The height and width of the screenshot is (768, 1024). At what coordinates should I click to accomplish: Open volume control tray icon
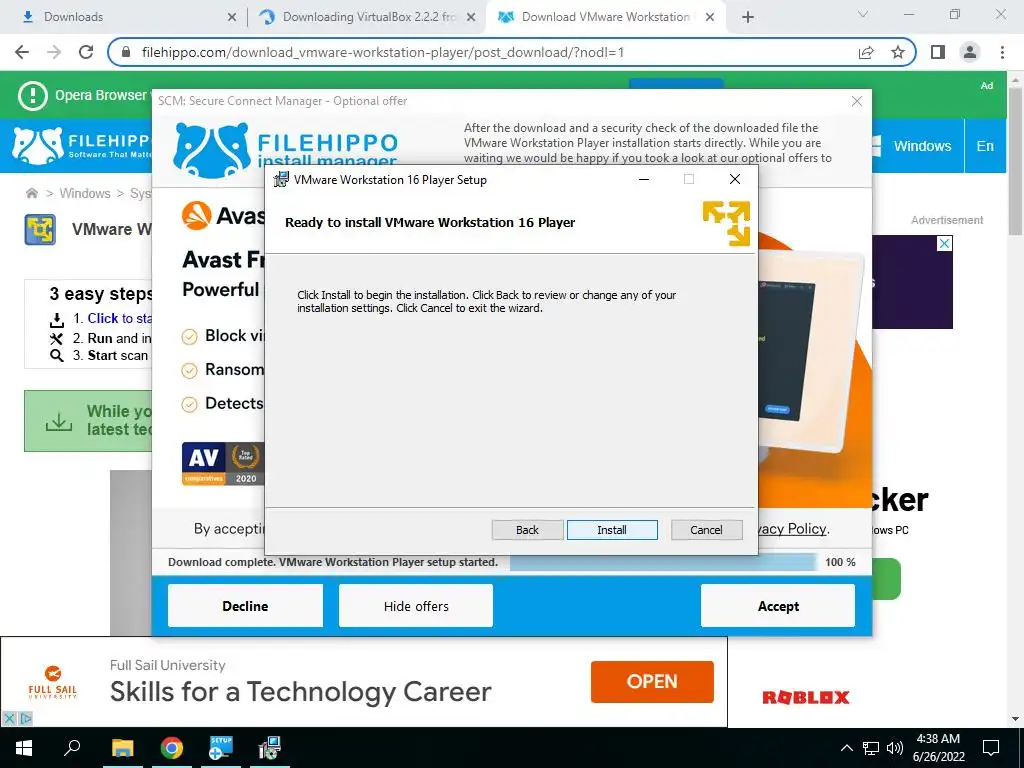[x=895, y=748]
